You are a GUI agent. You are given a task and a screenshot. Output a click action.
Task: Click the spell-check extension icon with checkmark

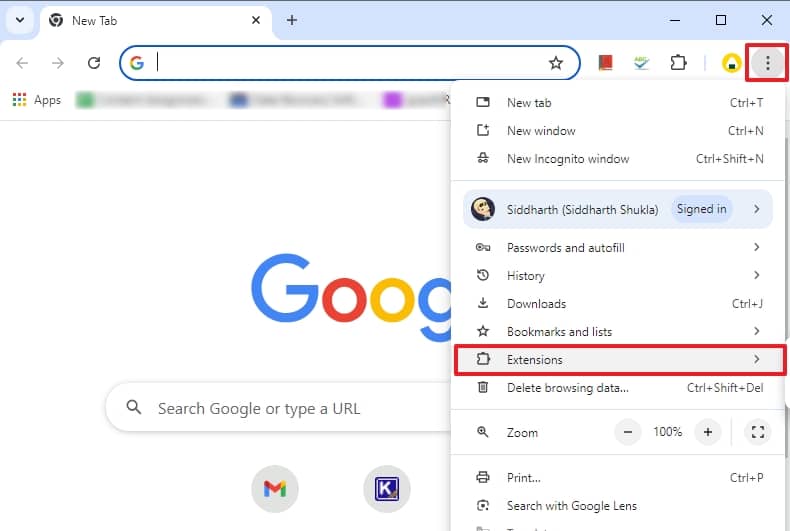point(641,63)
